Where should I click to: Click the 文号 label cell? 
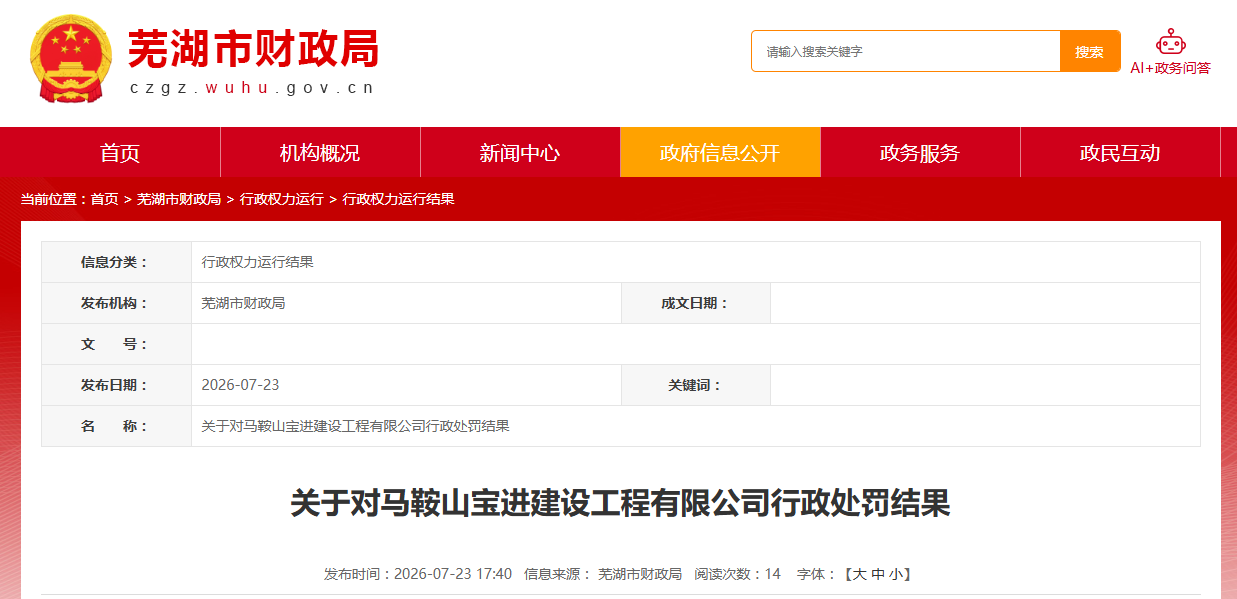(x=116, y=344)
